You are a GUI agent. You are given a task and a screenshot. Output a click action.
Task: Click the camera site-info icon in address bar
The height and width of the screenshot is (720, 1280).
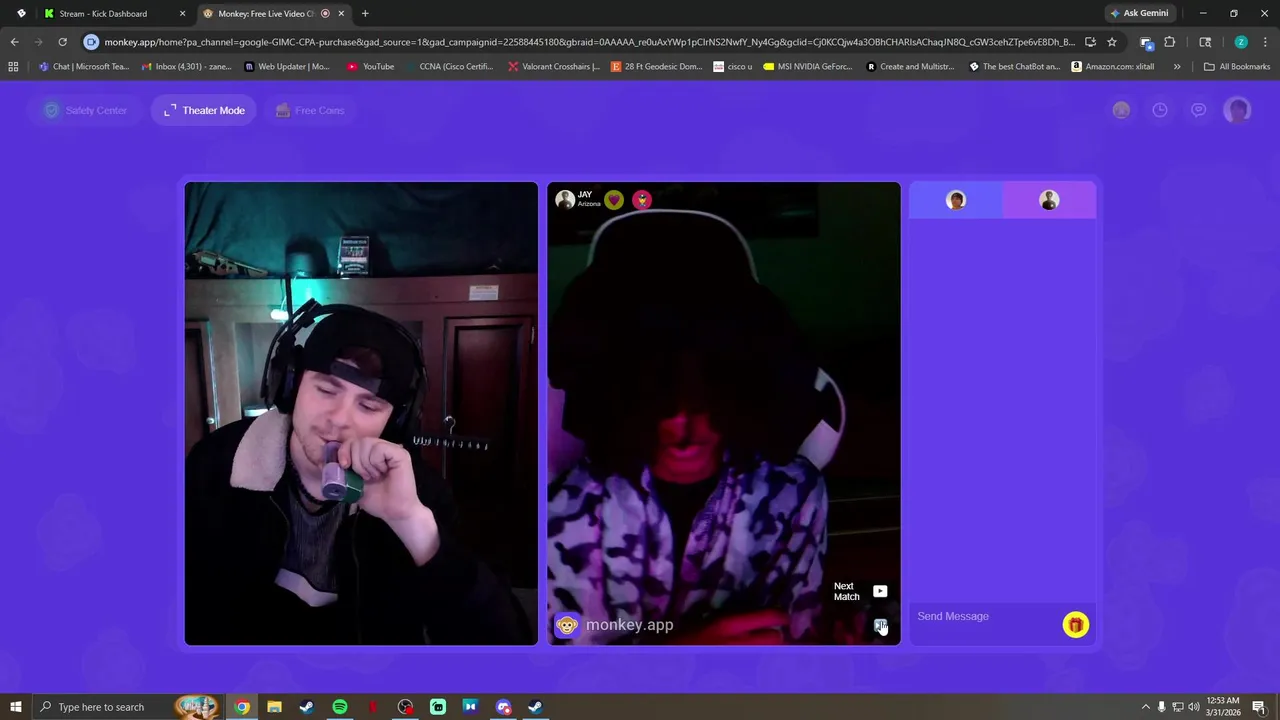(91, 42)
